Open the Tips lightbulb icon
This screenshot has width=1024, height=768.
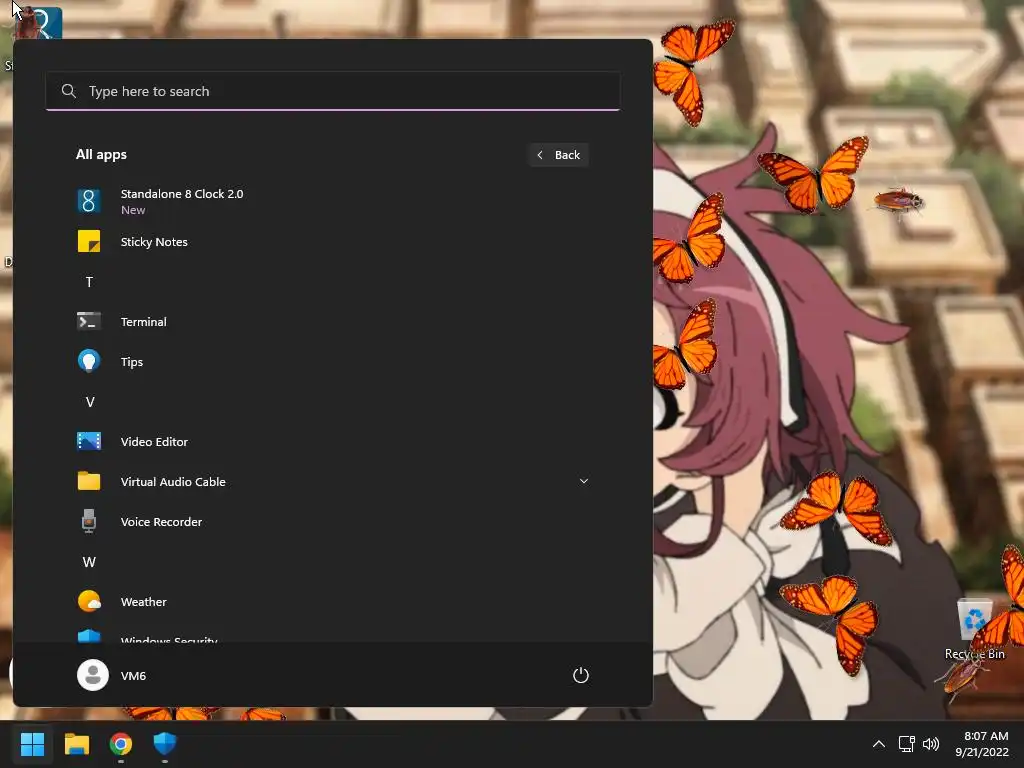89,361
